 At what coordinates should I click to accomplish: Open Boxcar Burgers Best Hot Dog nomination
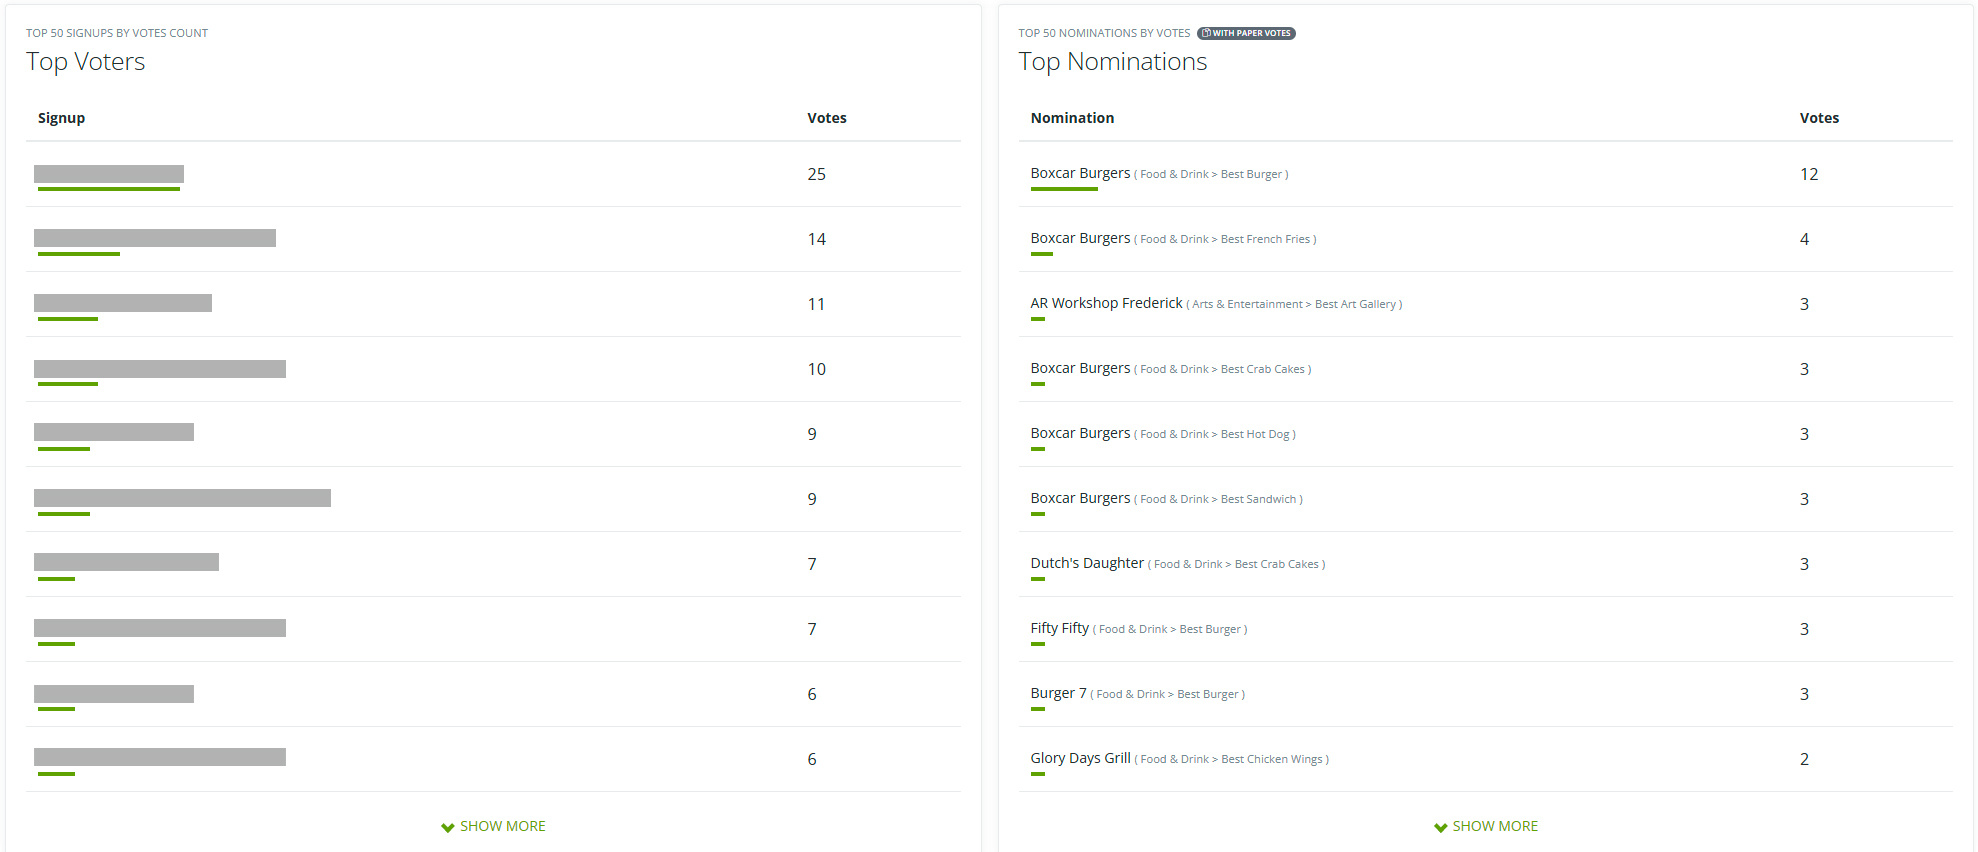[x=1080, y=433]
